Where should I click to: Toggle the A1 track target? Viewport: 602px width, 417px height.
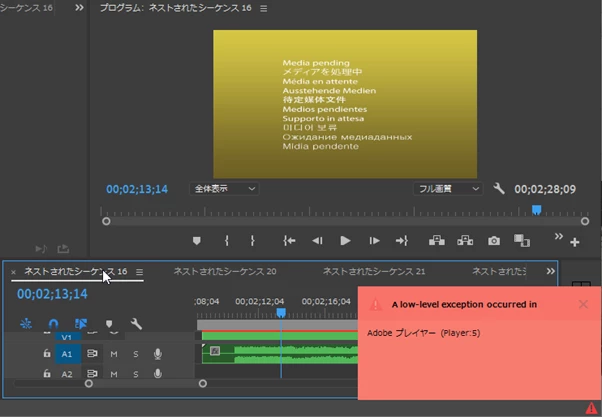(67, 354)
